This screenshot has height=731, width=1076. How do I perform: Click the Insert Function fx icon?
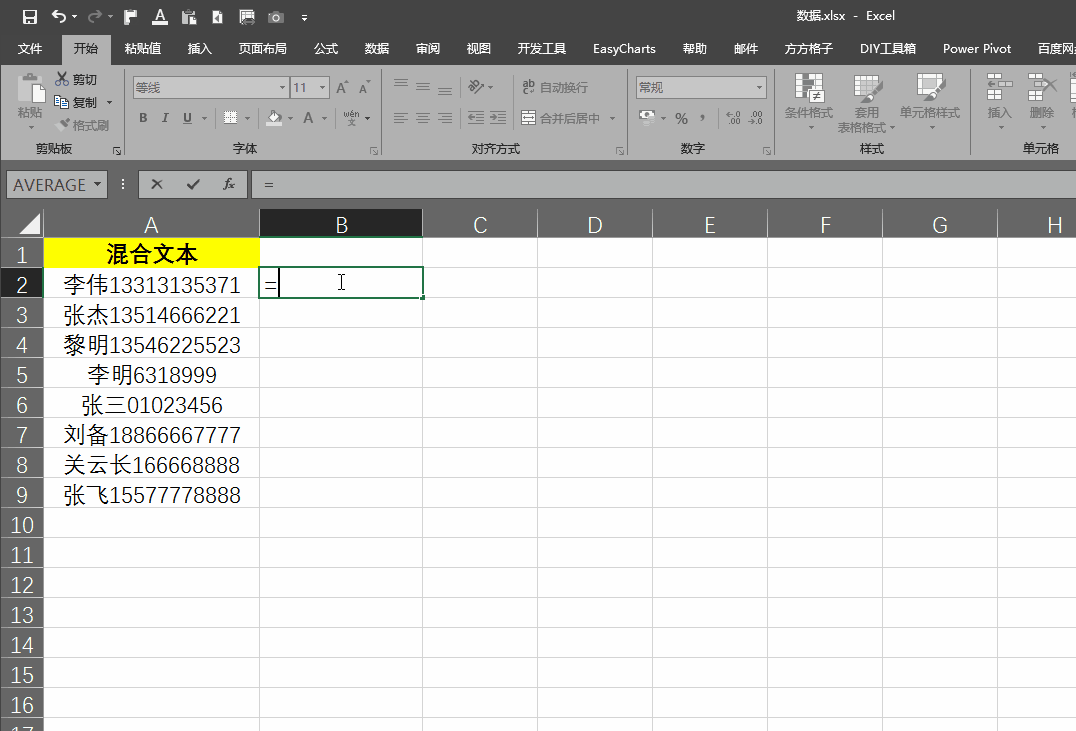tap(229, 184)
